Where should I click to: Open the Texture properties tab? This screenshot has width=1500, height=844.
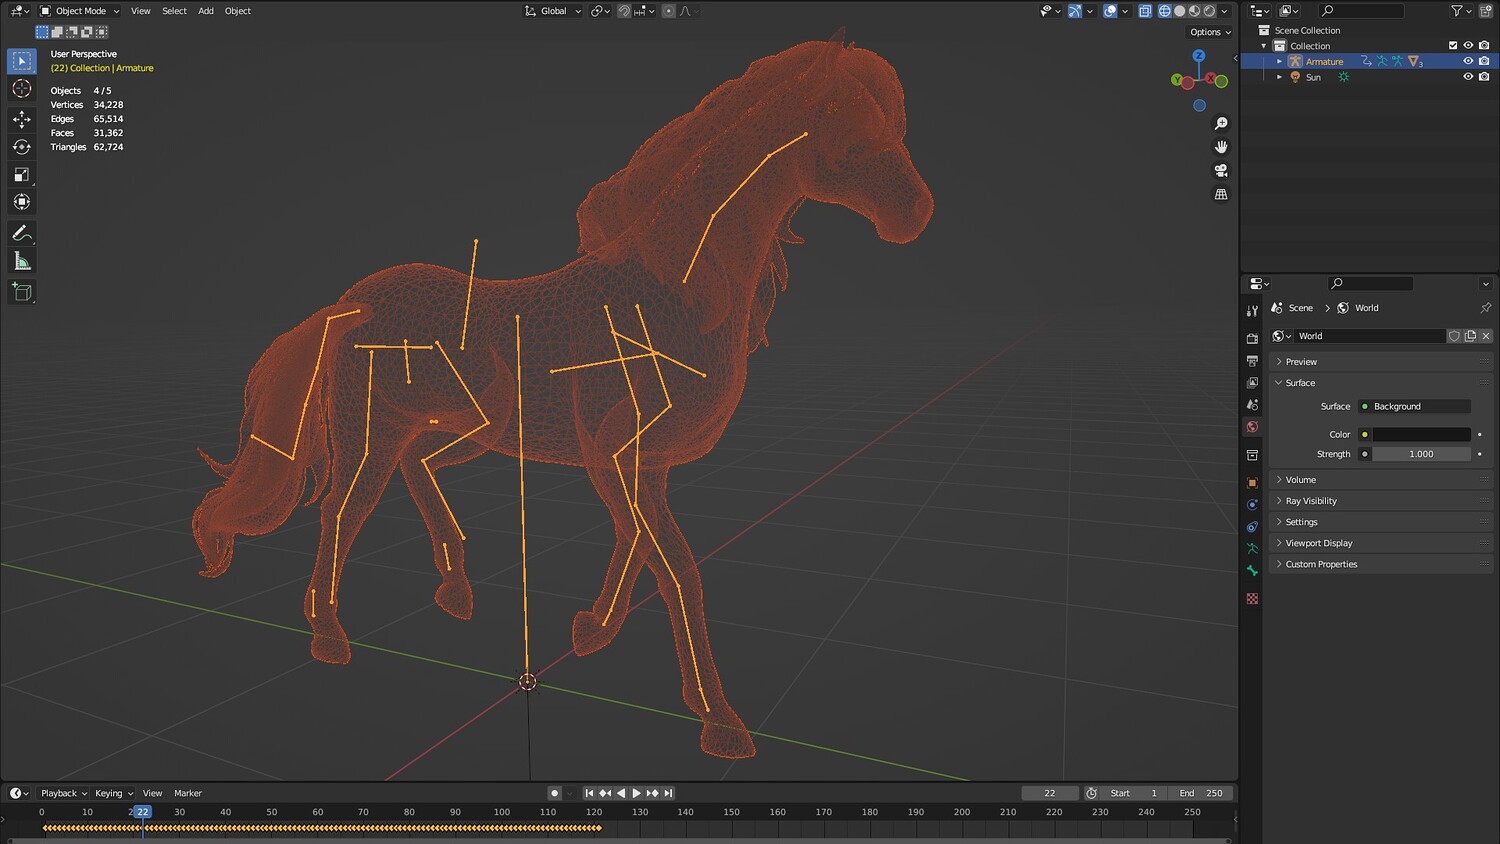(1252, 599)
